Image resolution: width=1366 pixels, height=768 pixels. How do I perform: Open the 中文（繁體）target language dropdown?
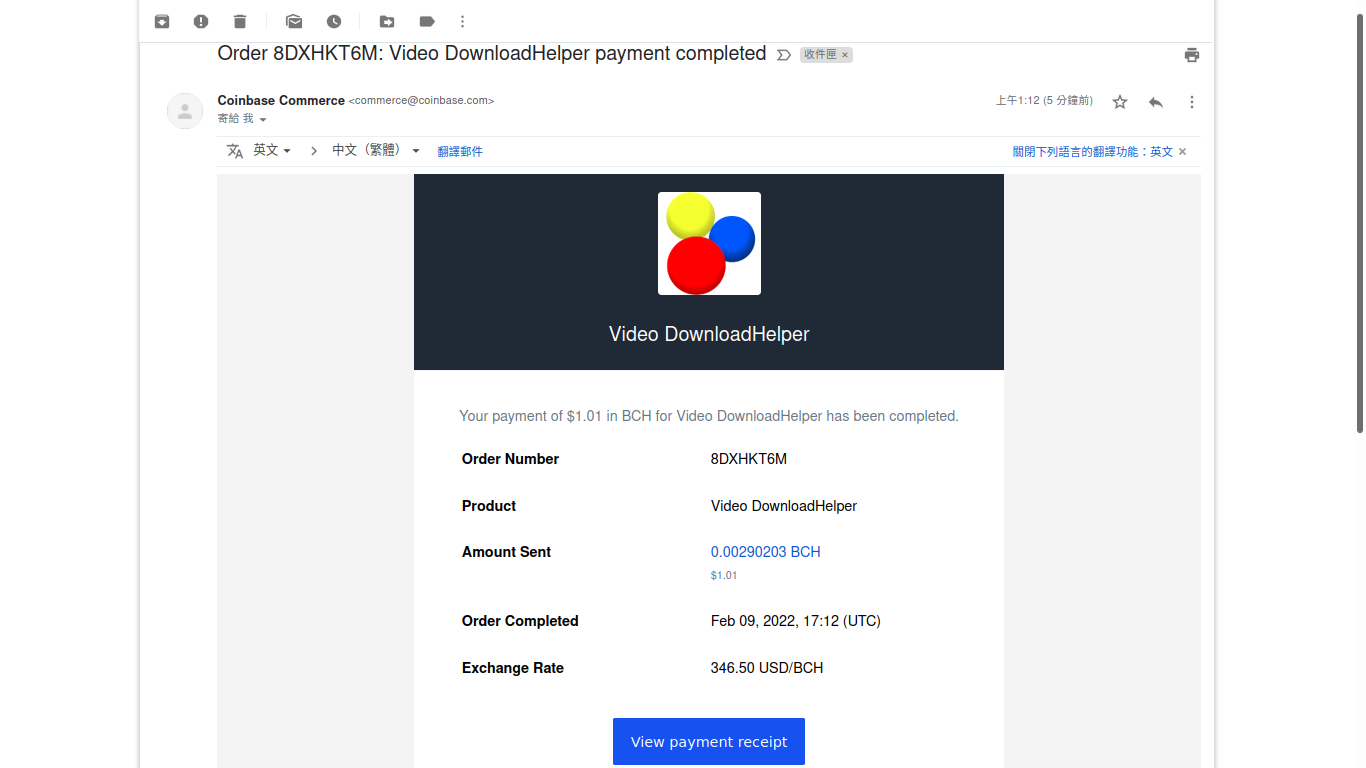click(376, 150)
